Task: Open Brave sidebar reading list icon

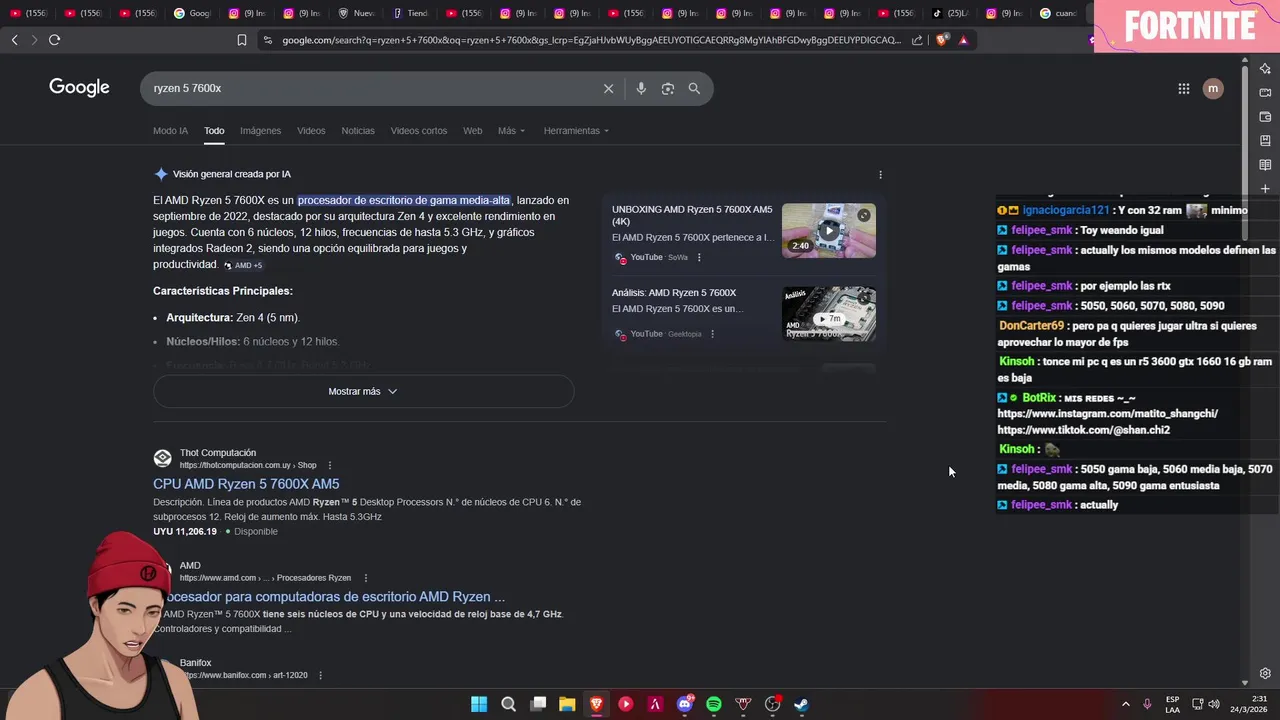Action: coord(1265,164)
